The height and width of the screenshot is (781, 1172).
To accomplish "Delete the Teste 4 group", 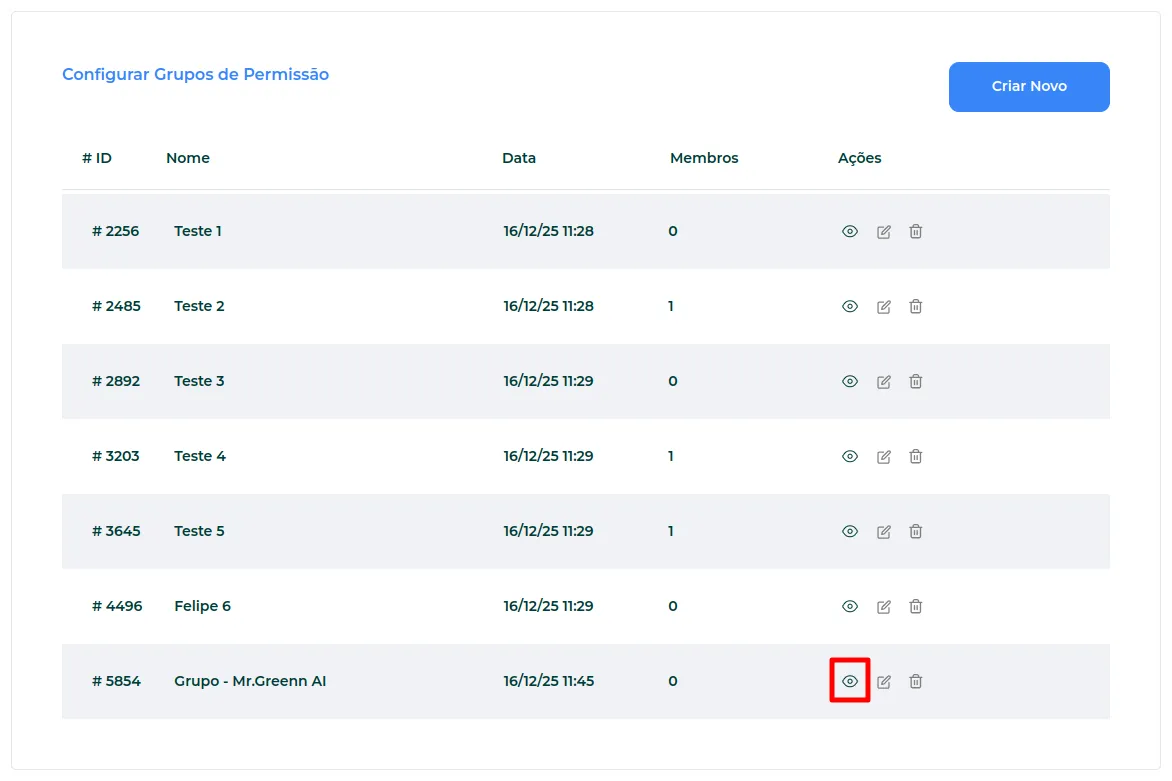I will click(916, 456).
